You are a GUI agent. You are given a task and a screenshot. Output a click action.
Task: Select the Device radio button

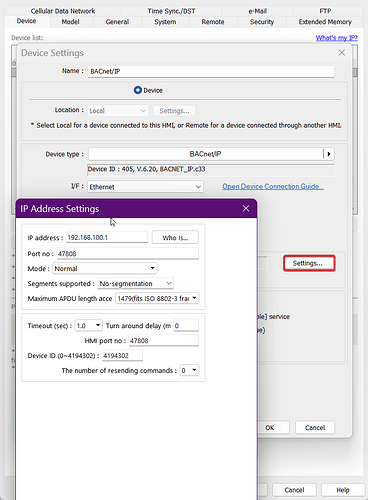click(x=138, y=90)
